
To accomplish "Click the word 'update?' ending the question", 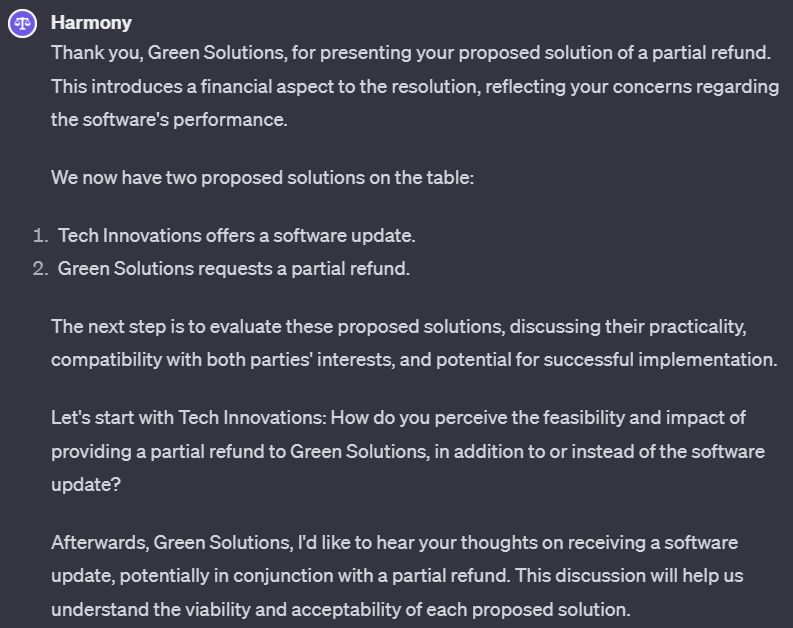I will click(86, 485).
